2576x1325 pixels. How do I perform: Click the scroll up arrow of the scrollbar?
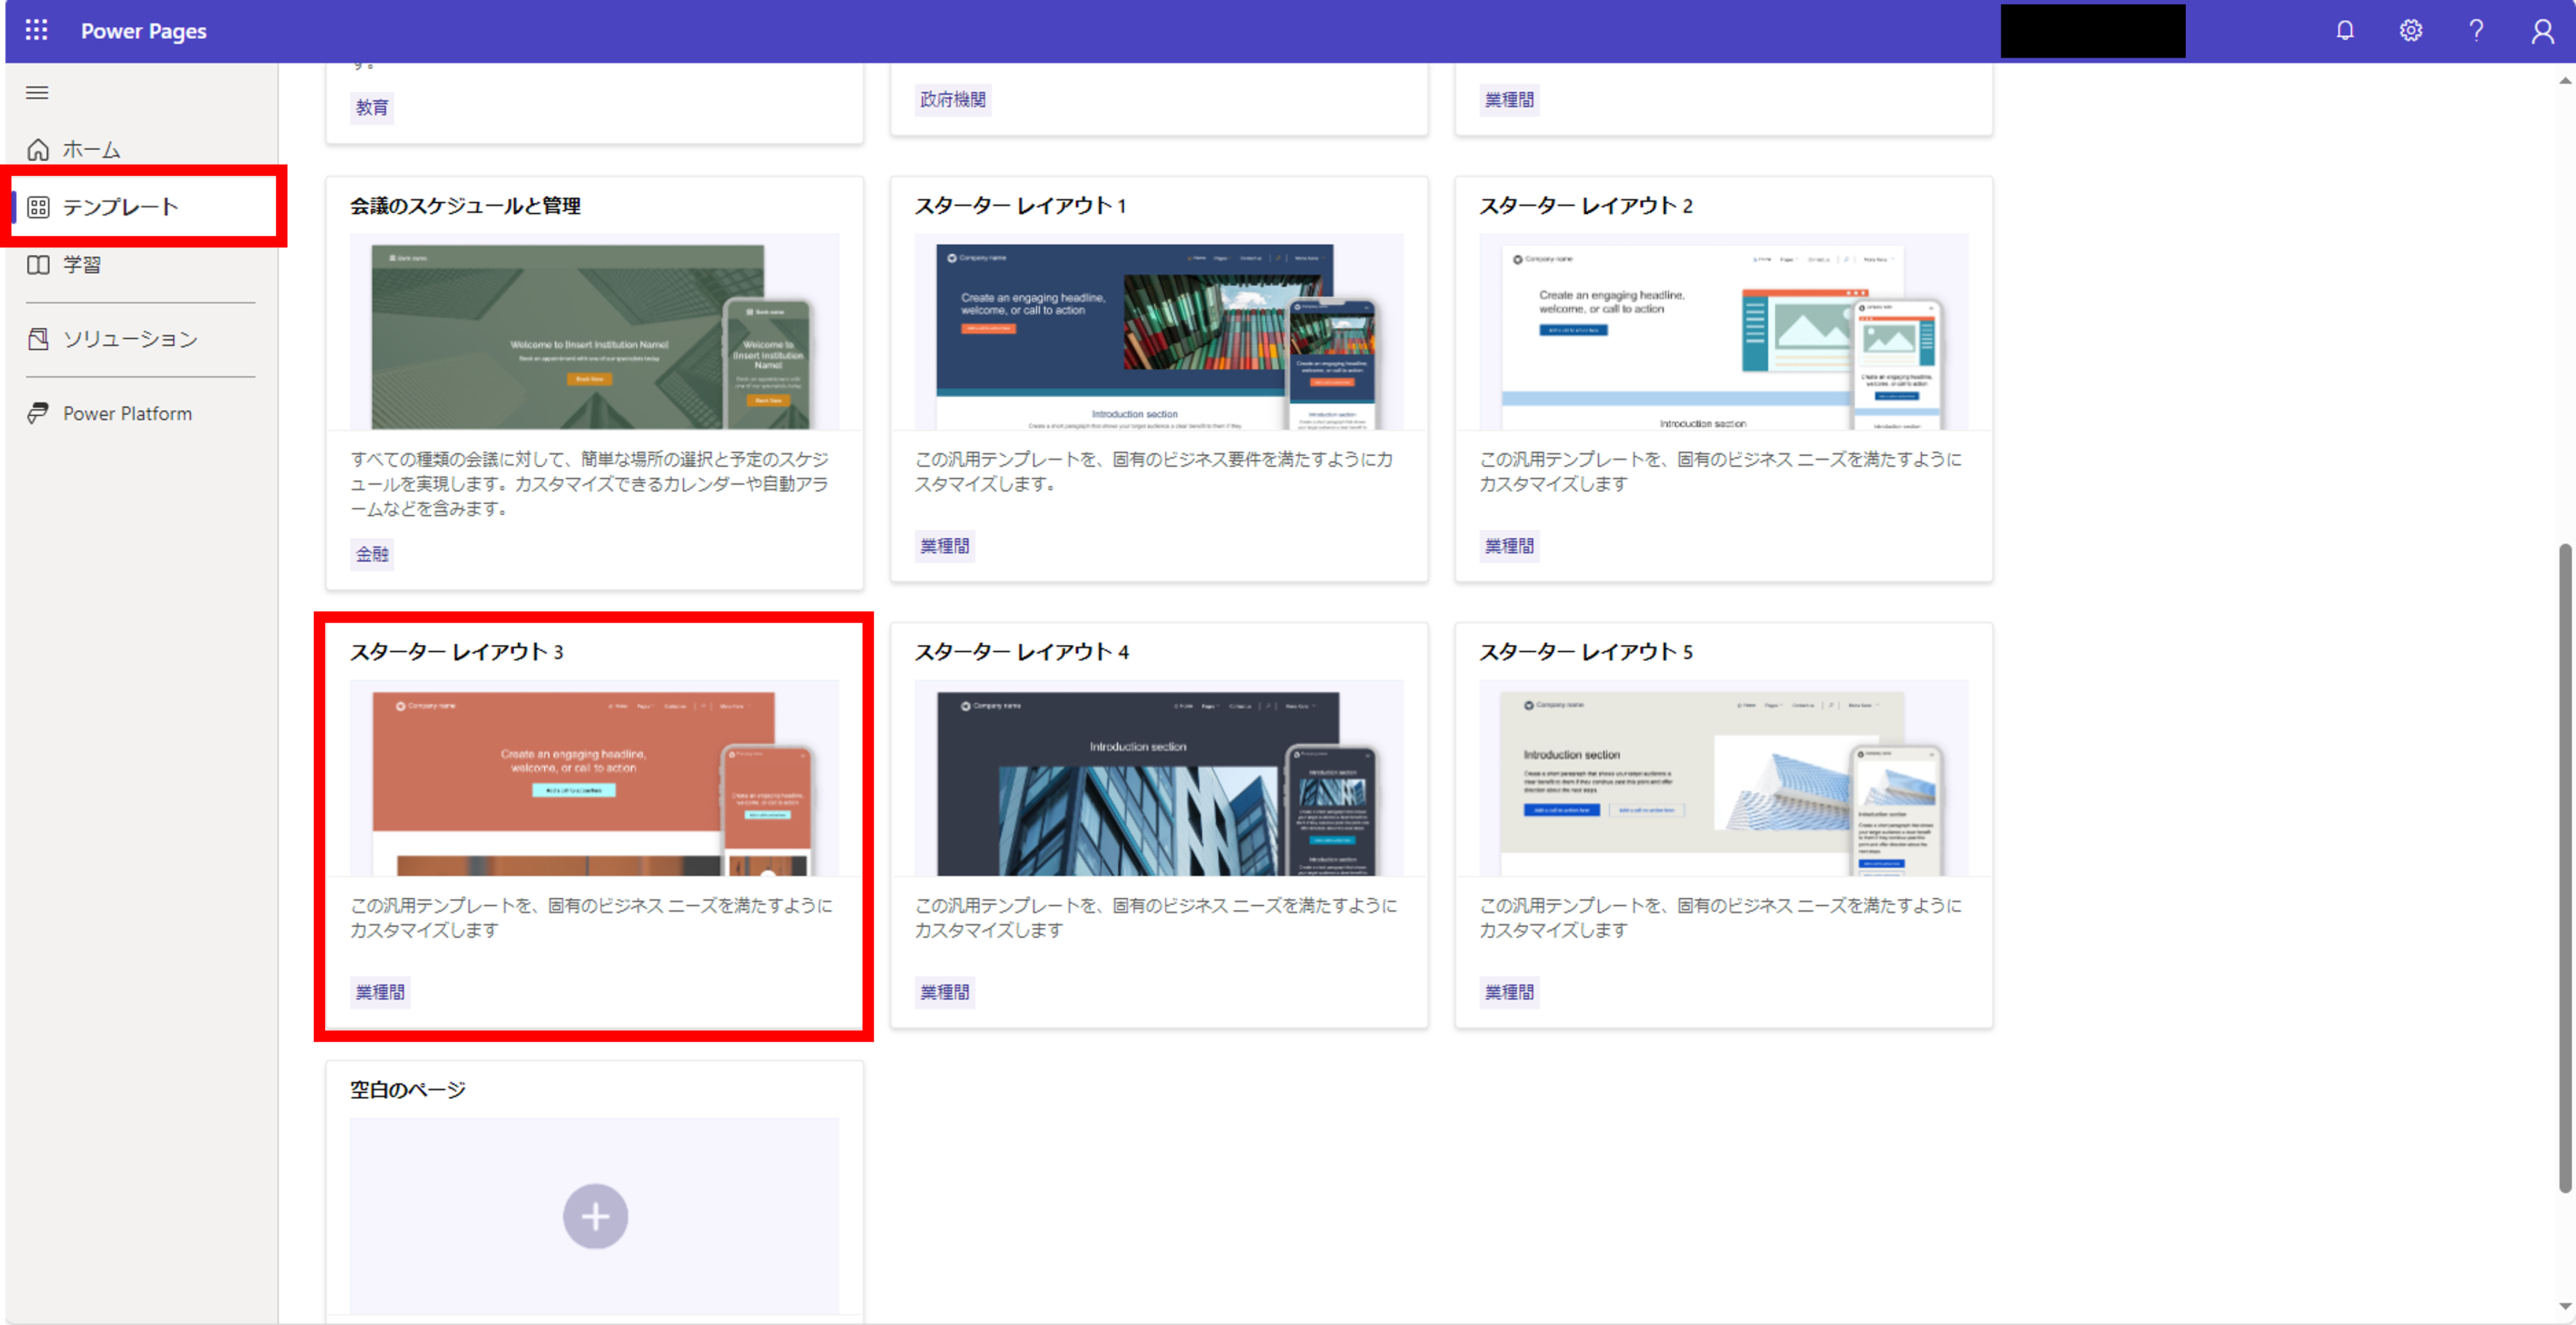click(x=2565, y=81)
